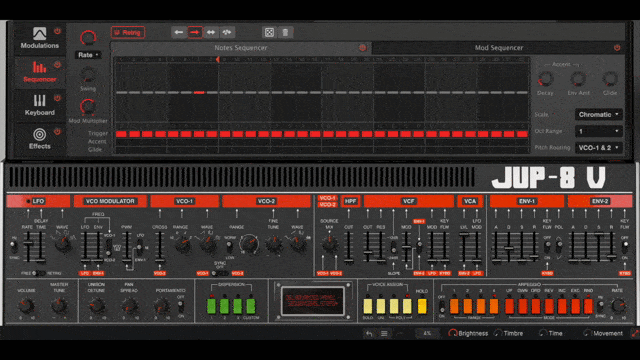Click the Accent Decay knob
This screenshot has height=360, width=640.
tap(545, 79)
